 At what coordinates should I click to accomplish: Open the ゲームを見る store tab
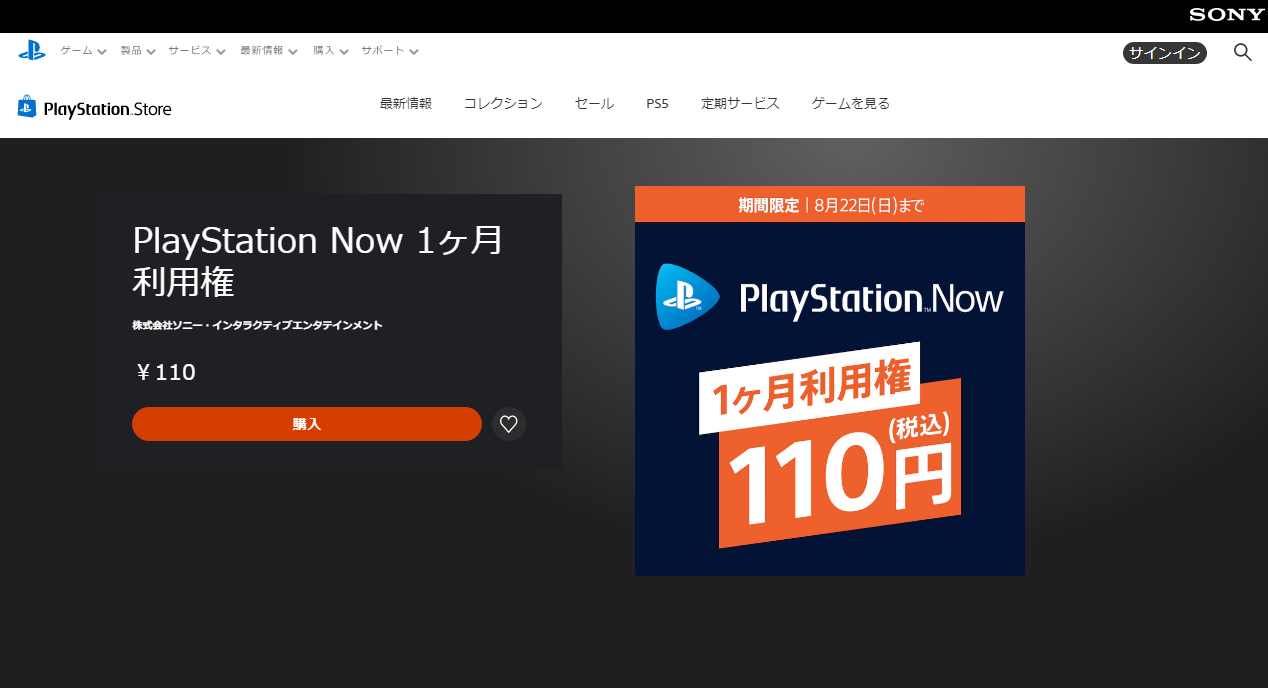click(x=851, y=103)
